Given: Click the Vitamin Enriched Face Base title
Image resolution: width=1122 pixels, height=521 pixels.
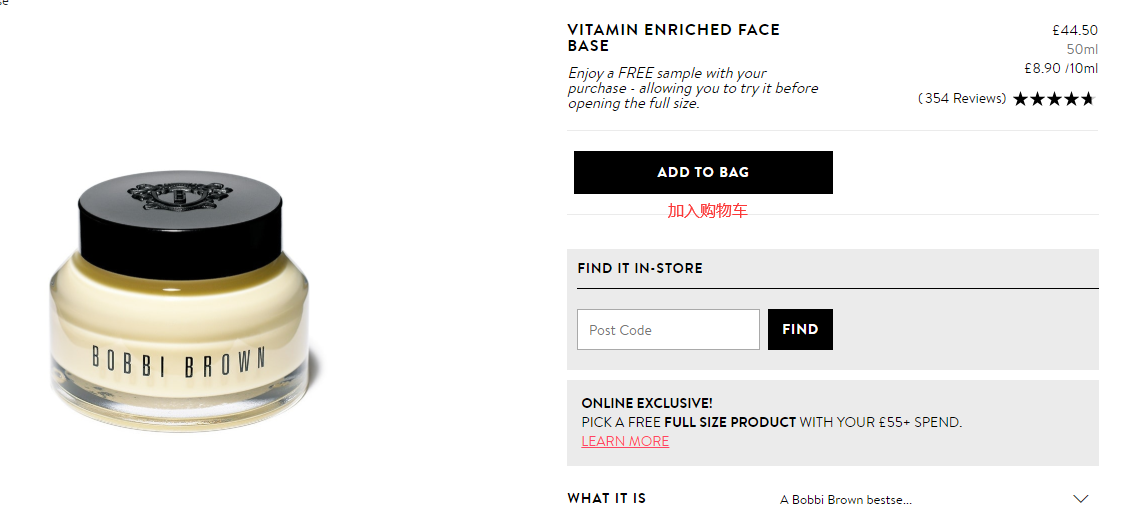Looking at the screenshot, I should 673,38.
